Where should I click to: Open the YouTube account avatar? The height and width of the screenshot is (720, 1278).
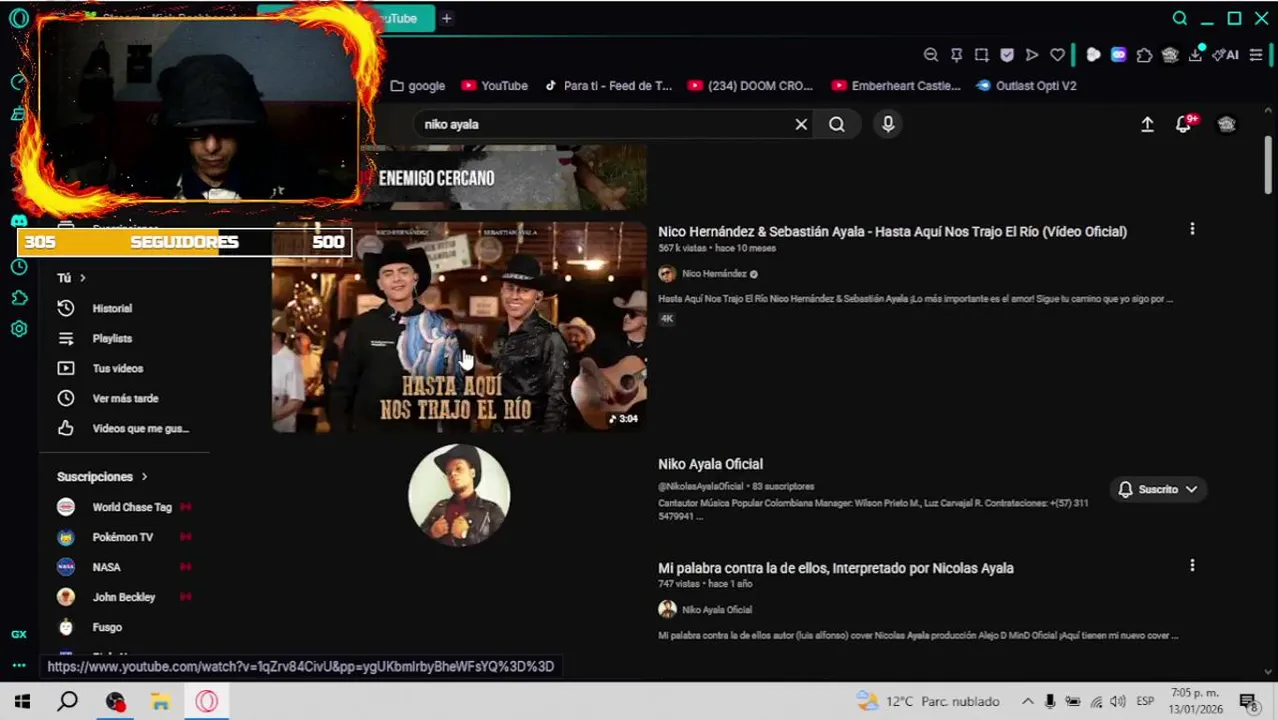point(1227,124)
